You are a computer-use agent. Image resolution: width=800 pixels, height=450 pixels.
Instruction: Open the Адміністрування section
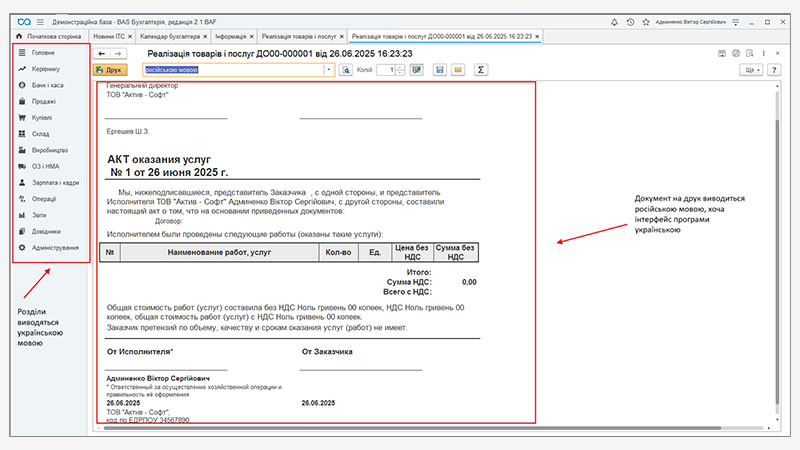[55, 248]
